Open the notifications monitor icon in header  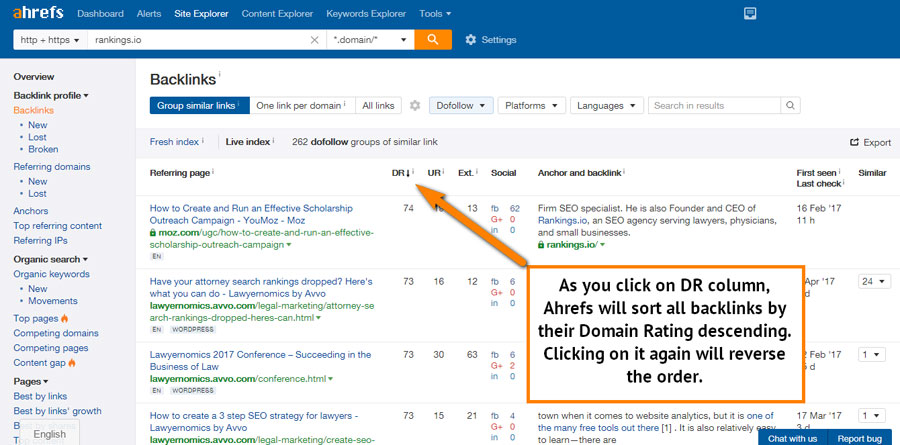click(x=750, y=14)
